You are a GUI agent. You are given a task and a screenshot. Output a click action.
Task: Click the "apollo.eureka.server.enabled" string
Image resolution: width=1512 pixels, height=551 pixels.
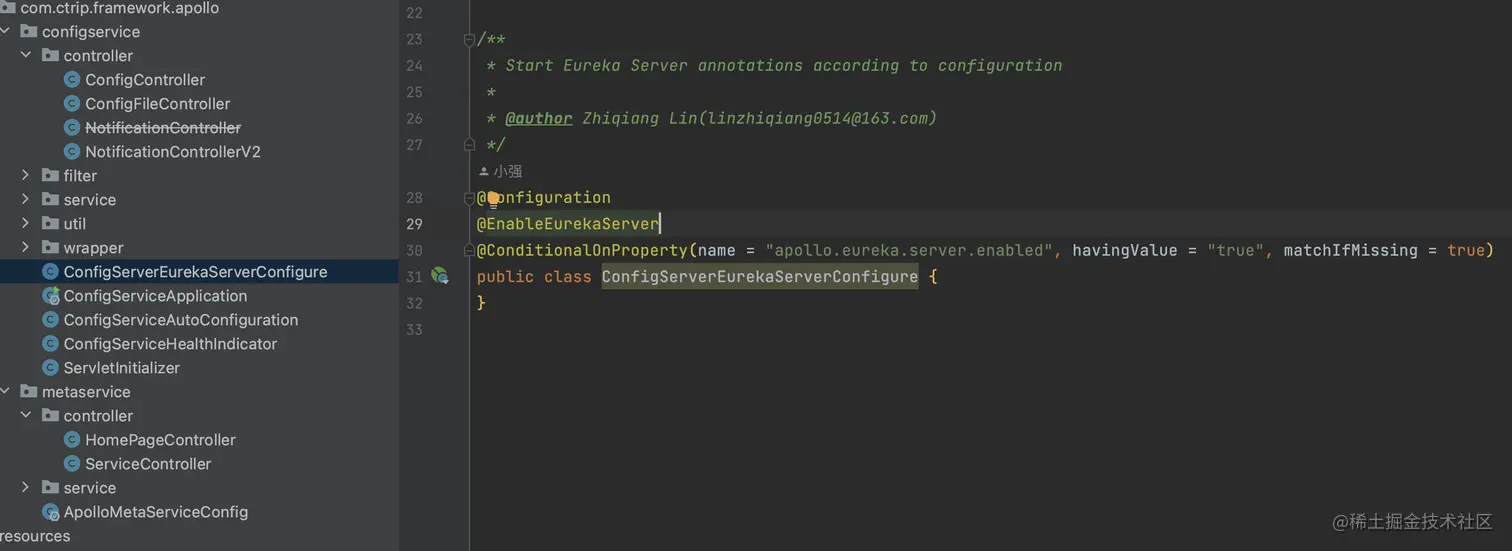pos(910,250)
